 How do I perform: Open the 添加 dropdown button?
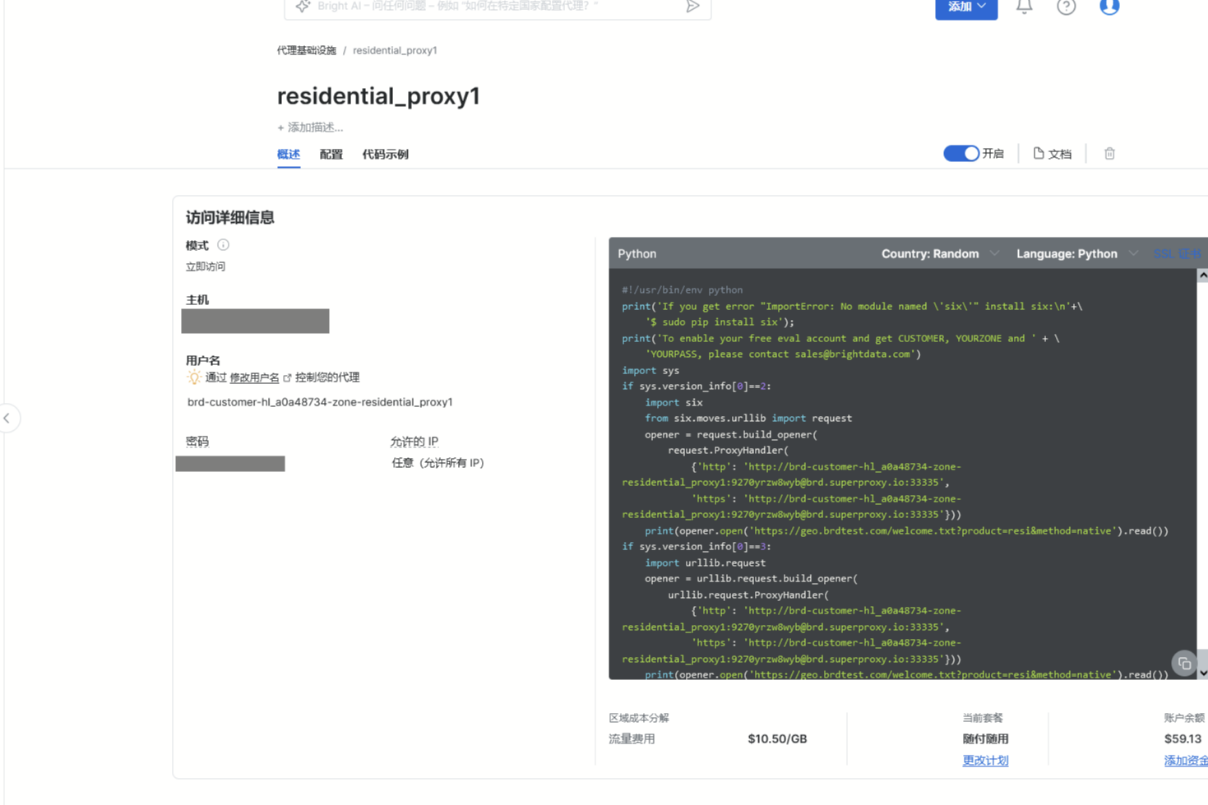[966, 7]
